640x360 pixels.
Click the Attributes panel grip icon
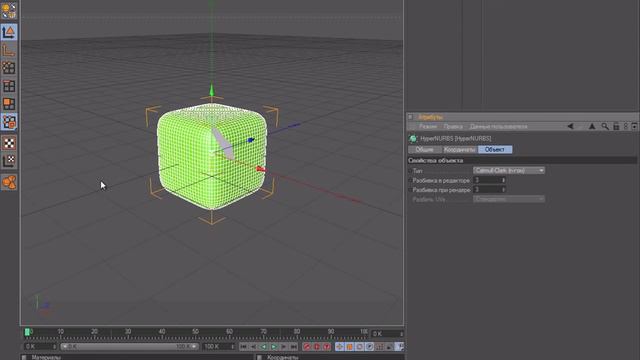(x=411, y=117)
